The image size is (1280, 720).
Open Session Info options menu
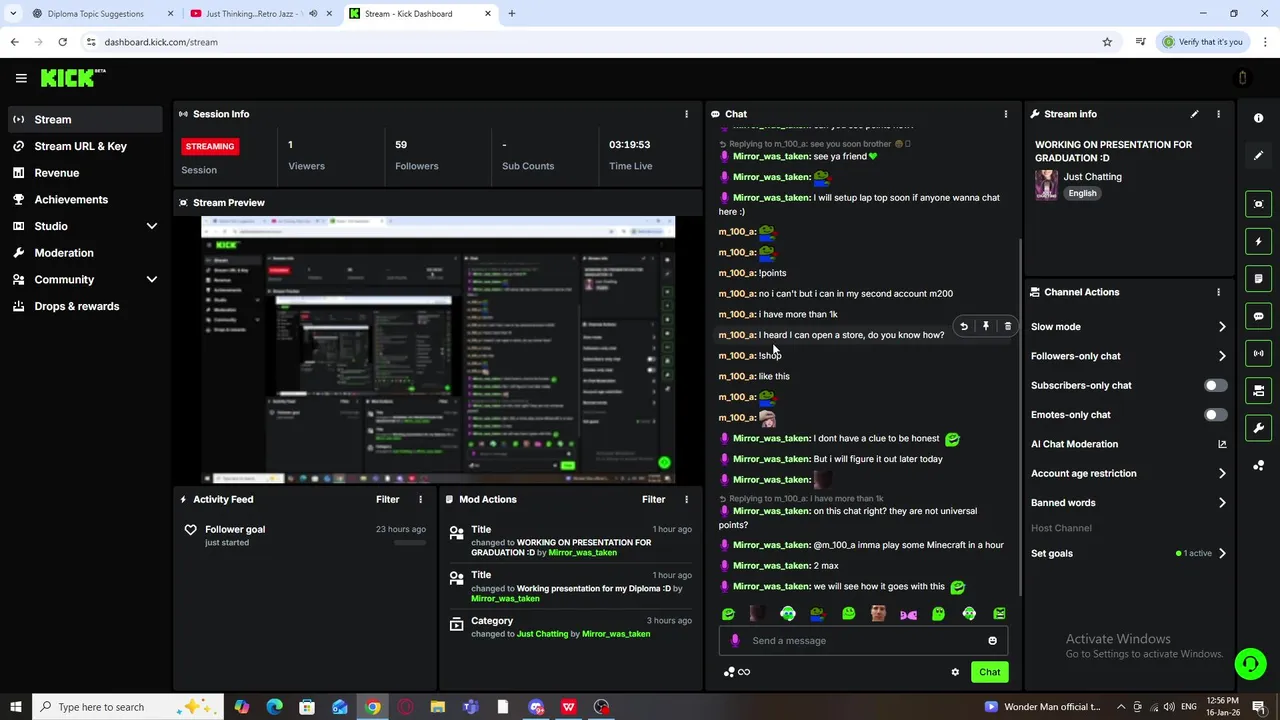(686, 114)
